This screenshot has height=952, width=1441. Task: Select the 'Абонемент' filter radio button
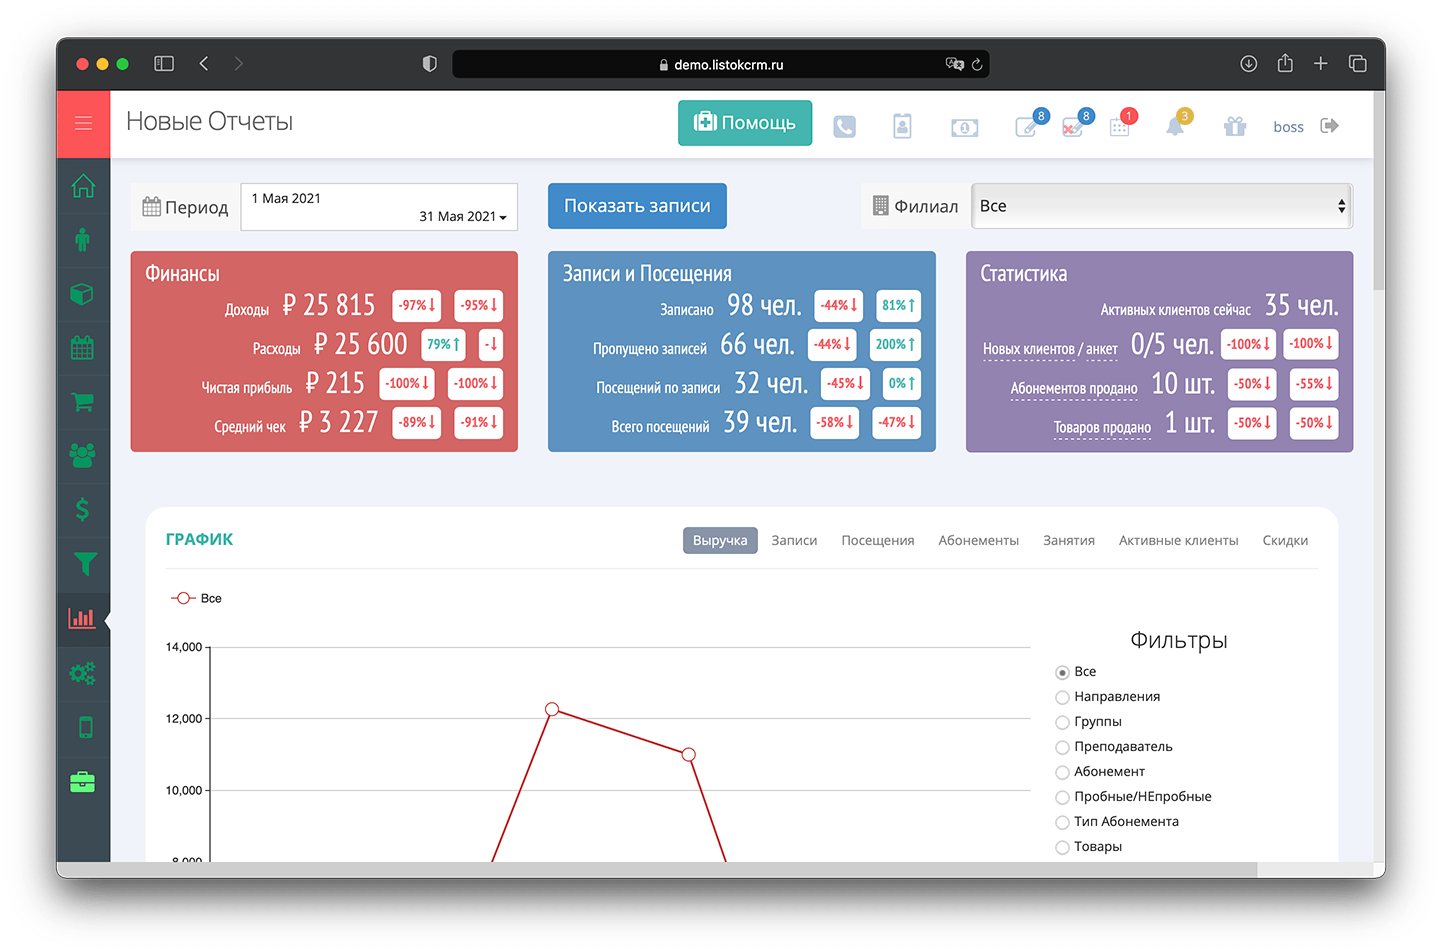point(1062,772)
